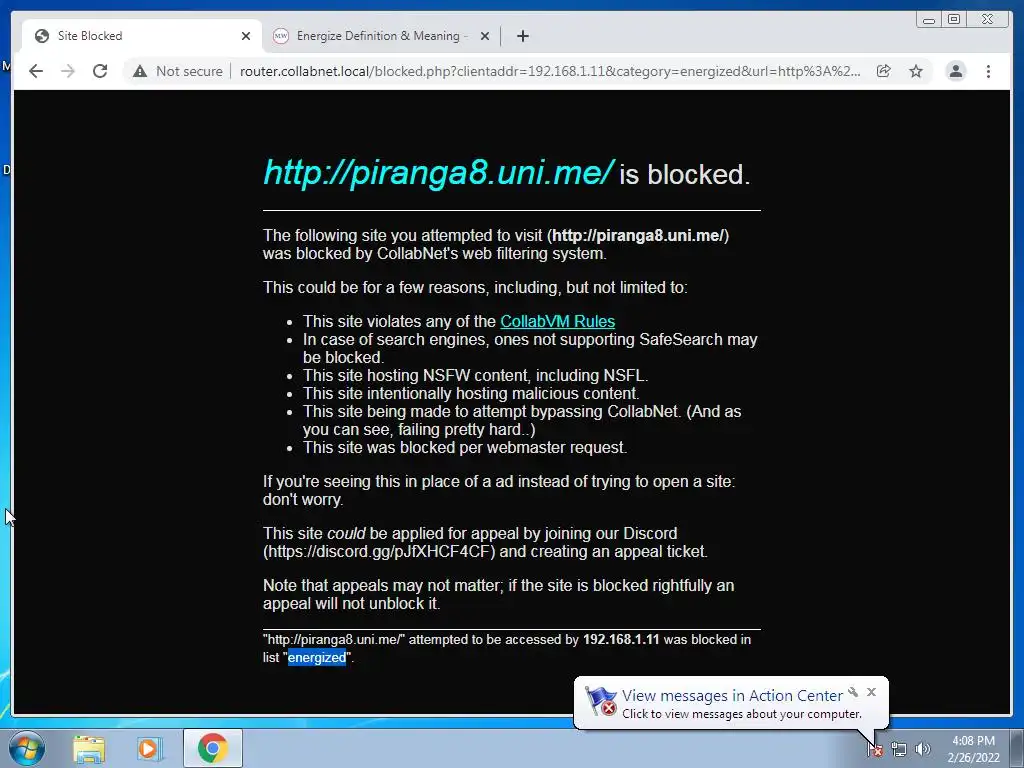This screenshot has width=1024, height=768.
Task: Click the highlighted word energized
Action: (317, 658)
